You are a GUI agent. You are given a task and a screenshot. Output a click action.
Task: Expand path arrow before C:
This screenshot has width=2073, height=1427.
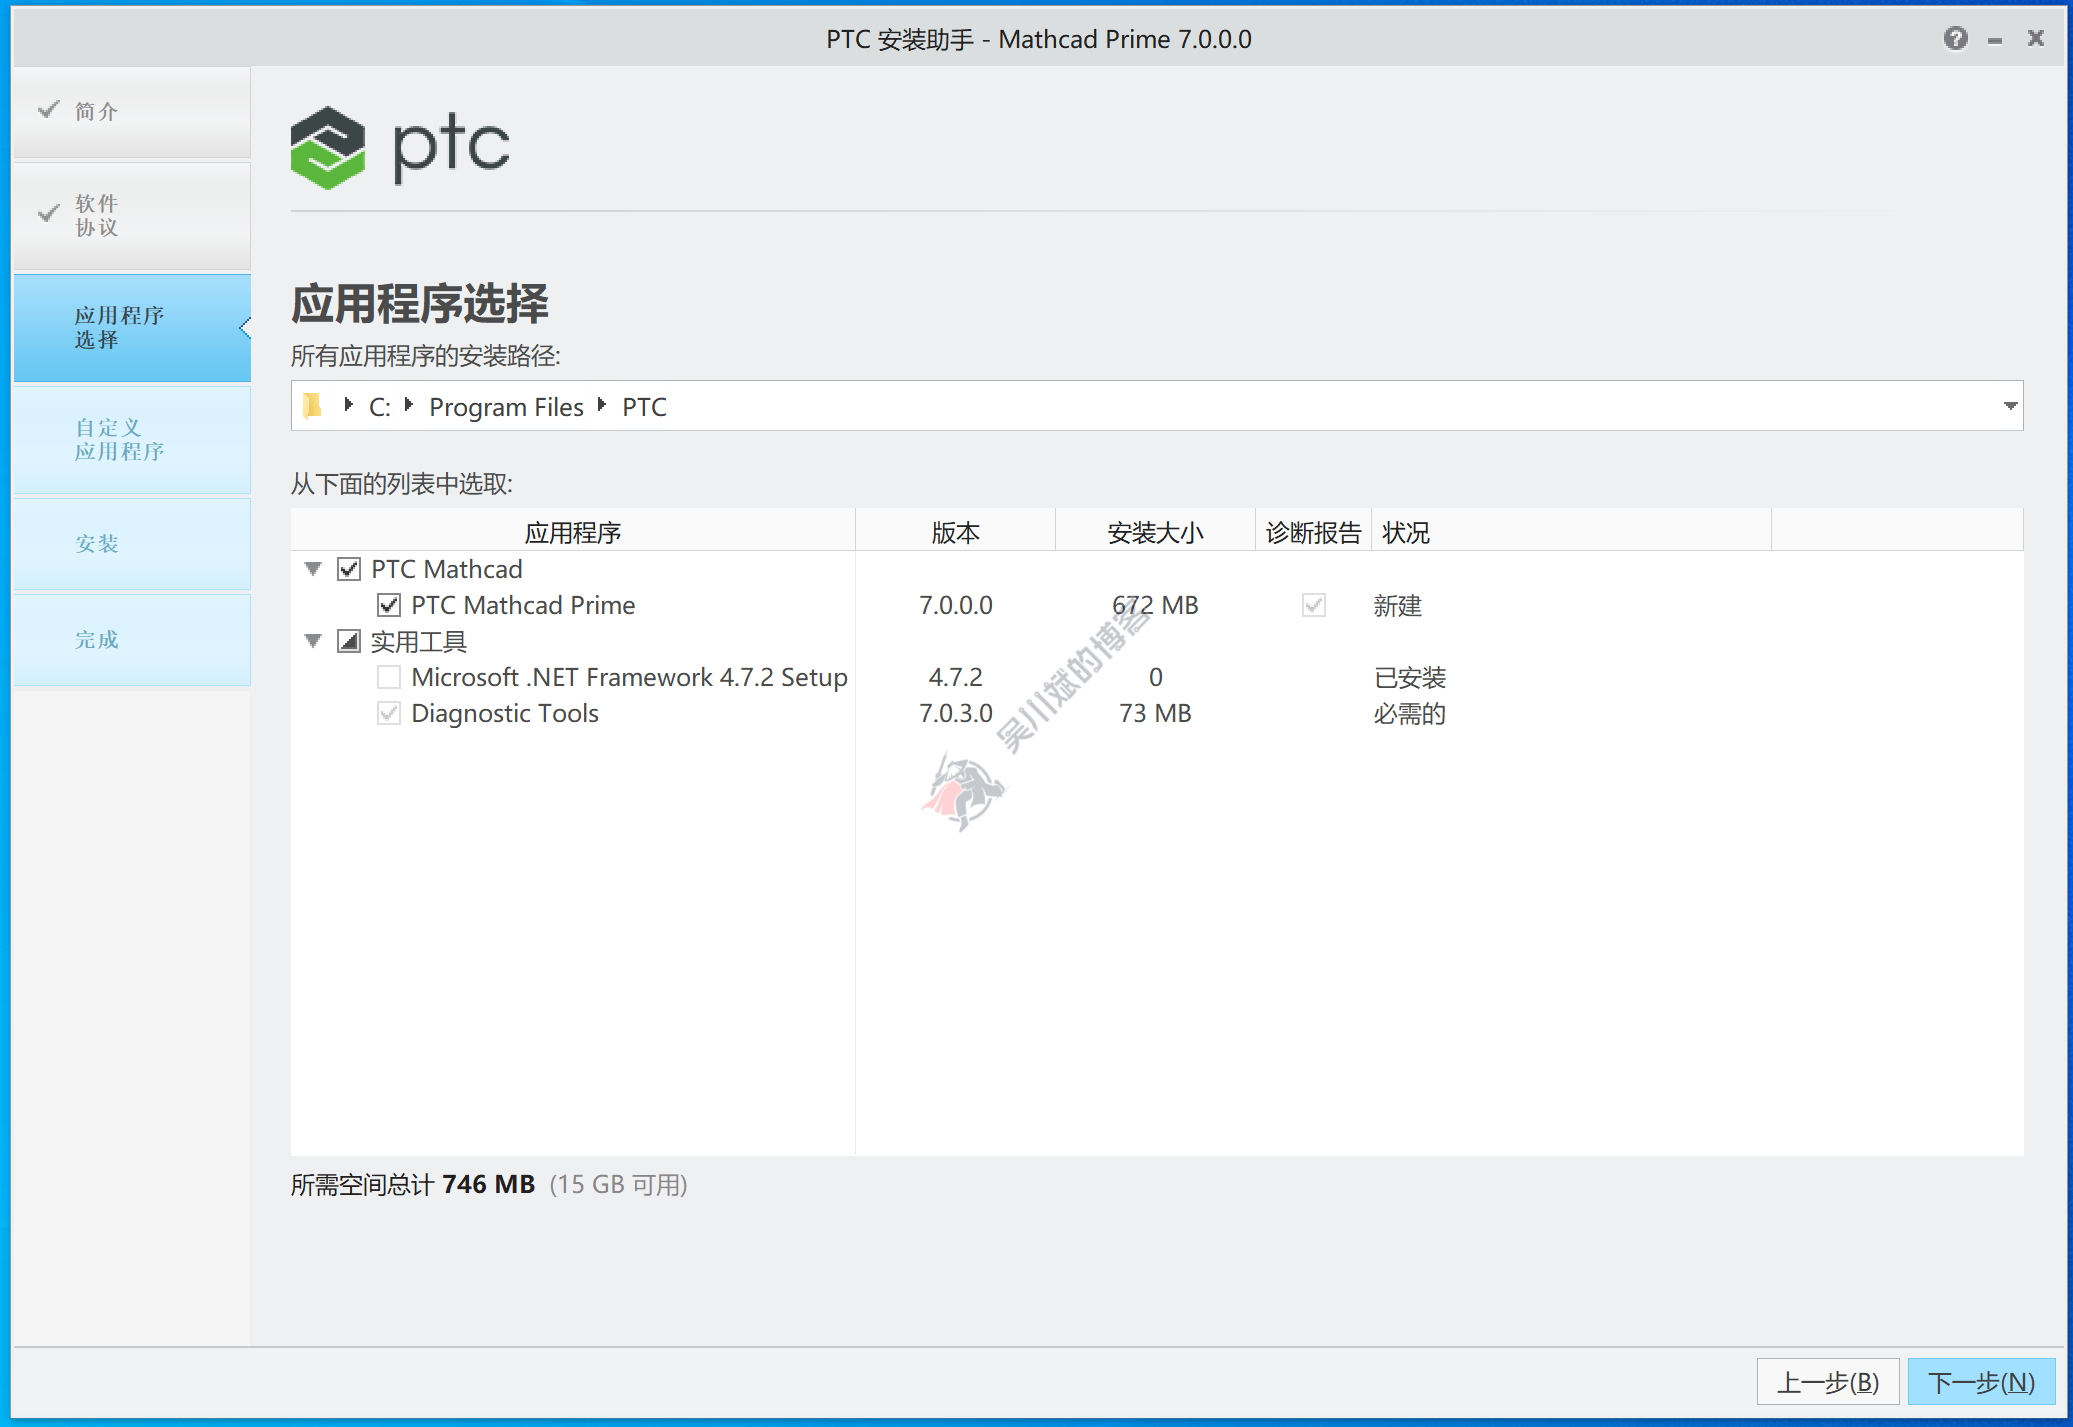348,405
